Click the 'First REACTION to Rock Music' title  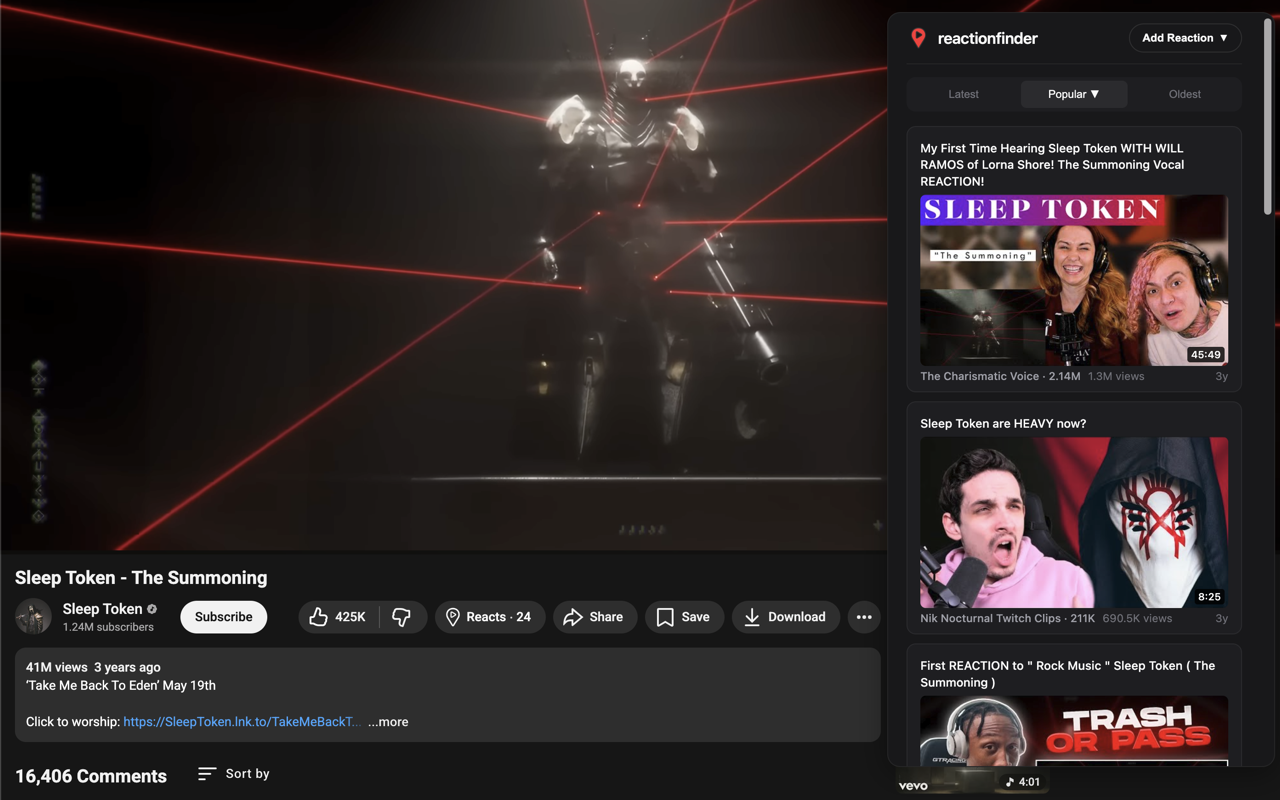tap(1067, 674)
